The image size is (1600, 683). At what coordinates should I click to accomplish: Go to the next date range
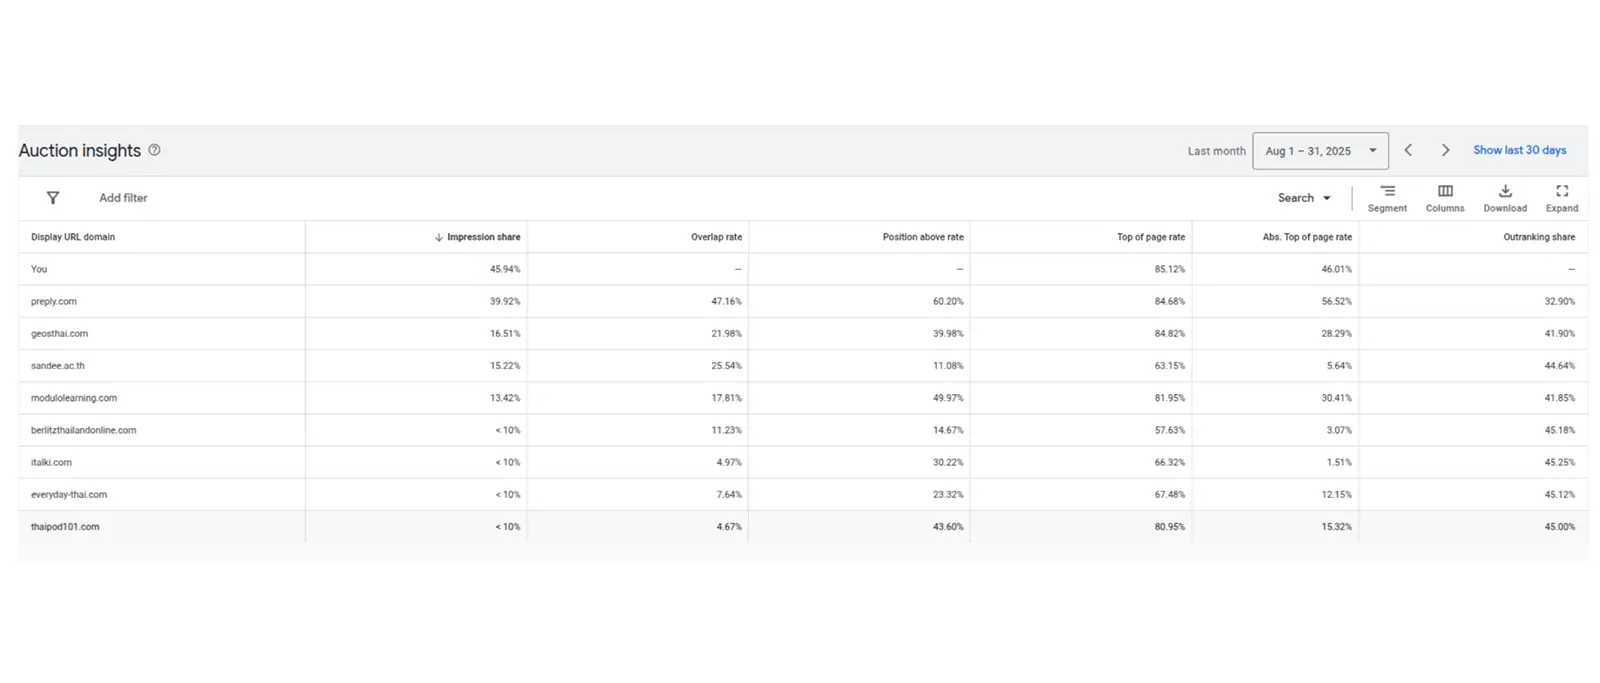pos(1445,150)
